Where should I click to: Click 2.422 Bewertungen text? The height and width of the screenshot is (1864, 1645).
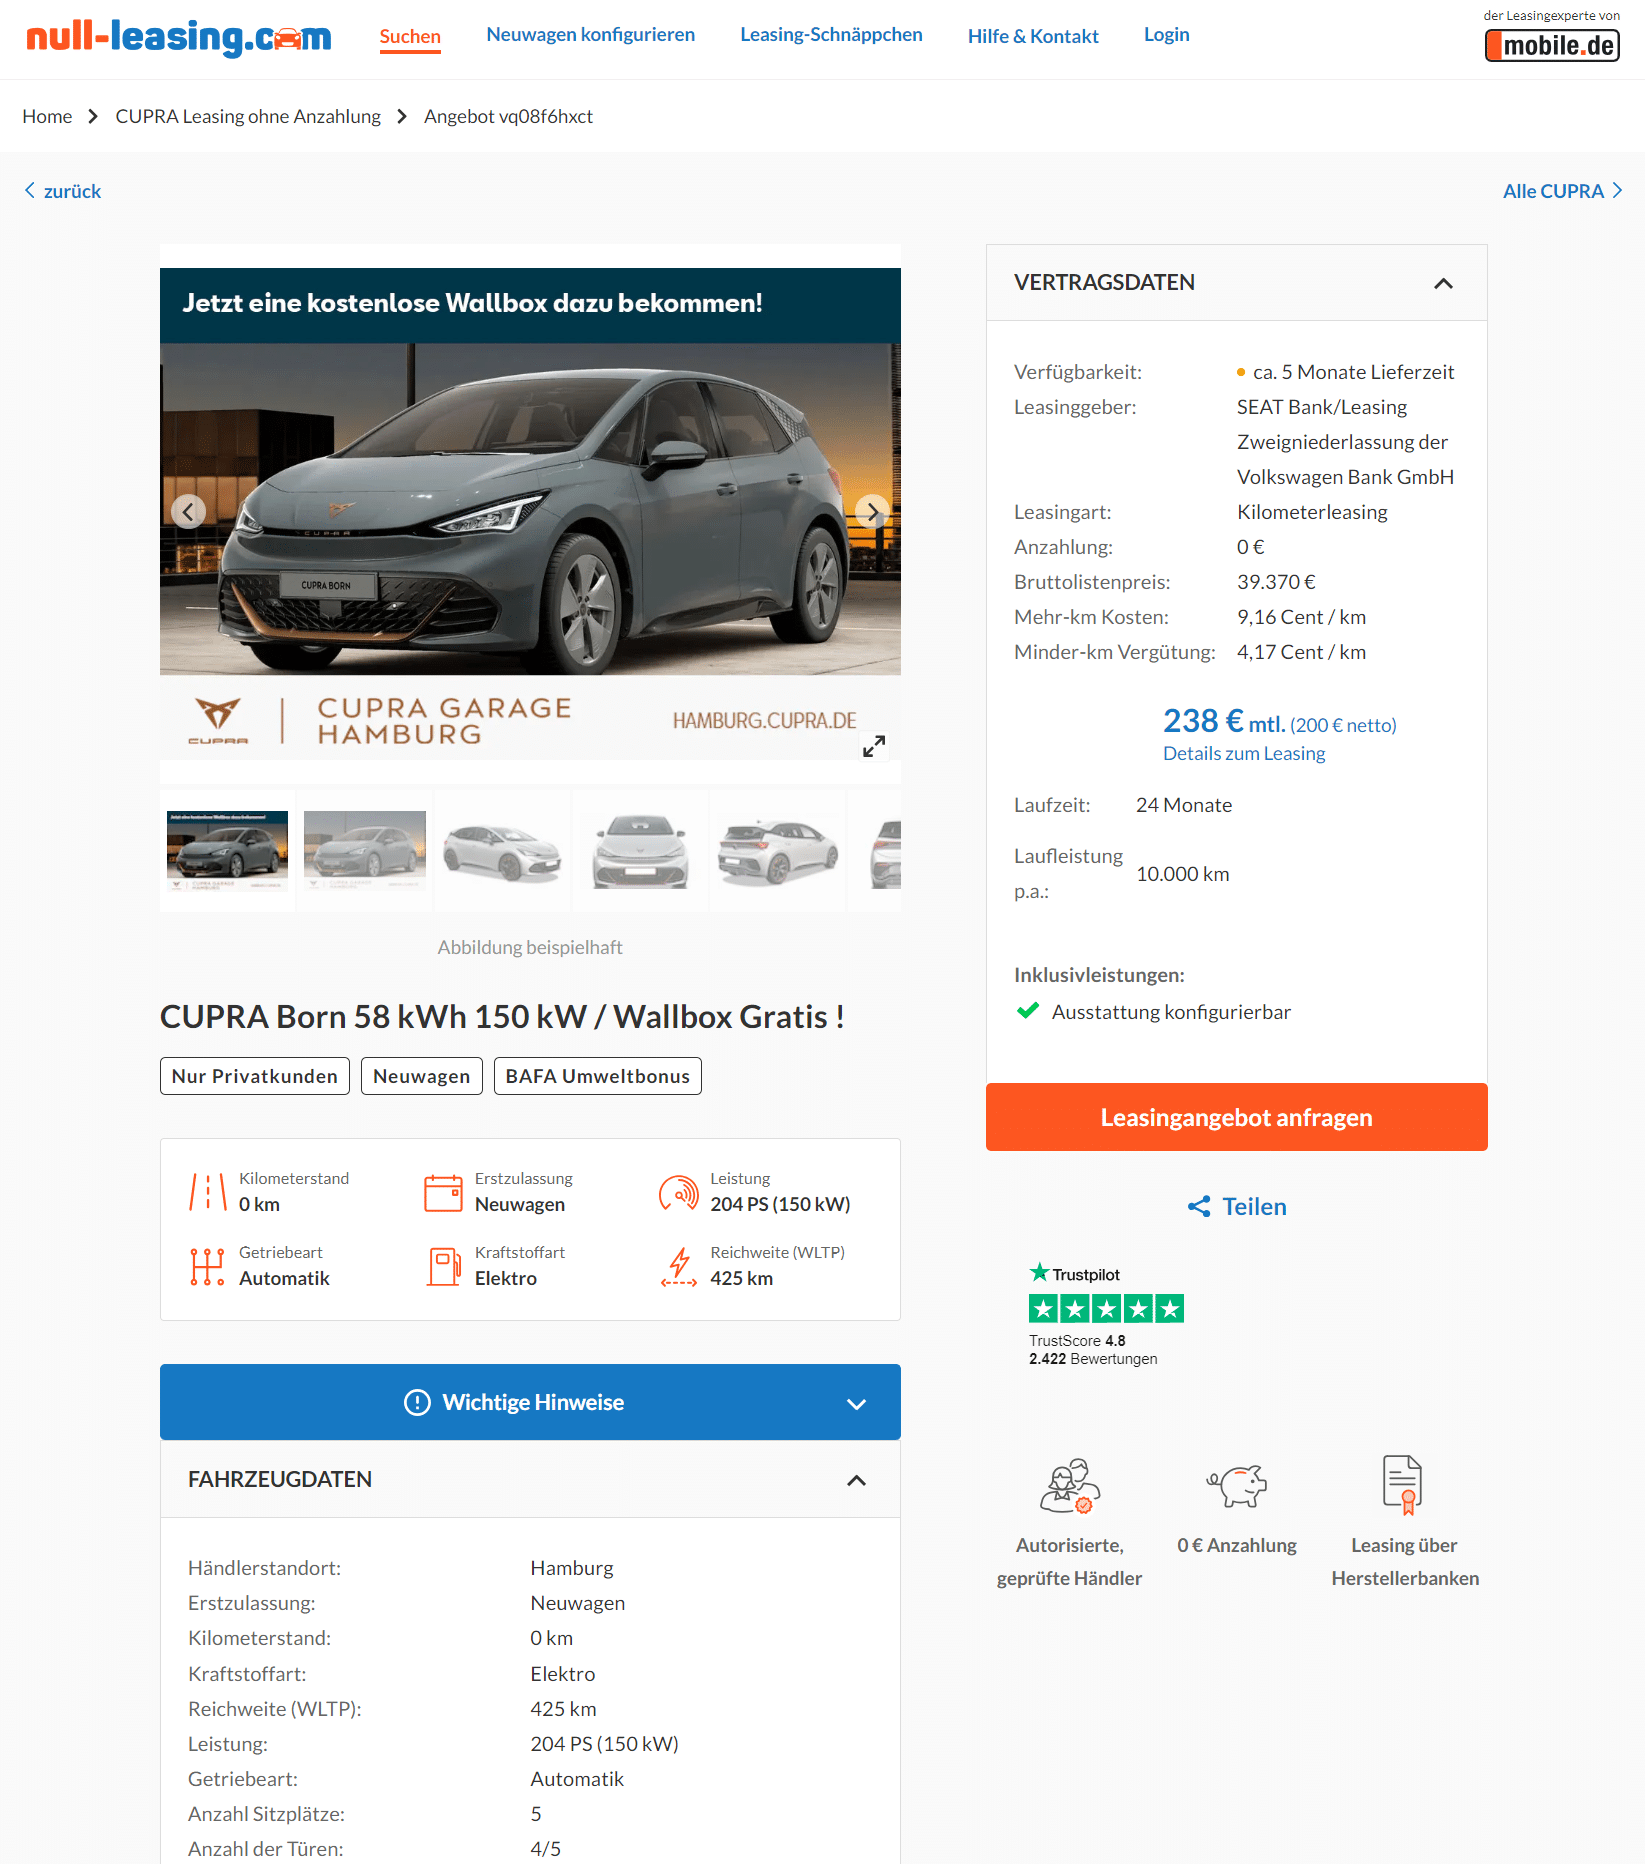pyautogui.click(x=1093, y=1359)
